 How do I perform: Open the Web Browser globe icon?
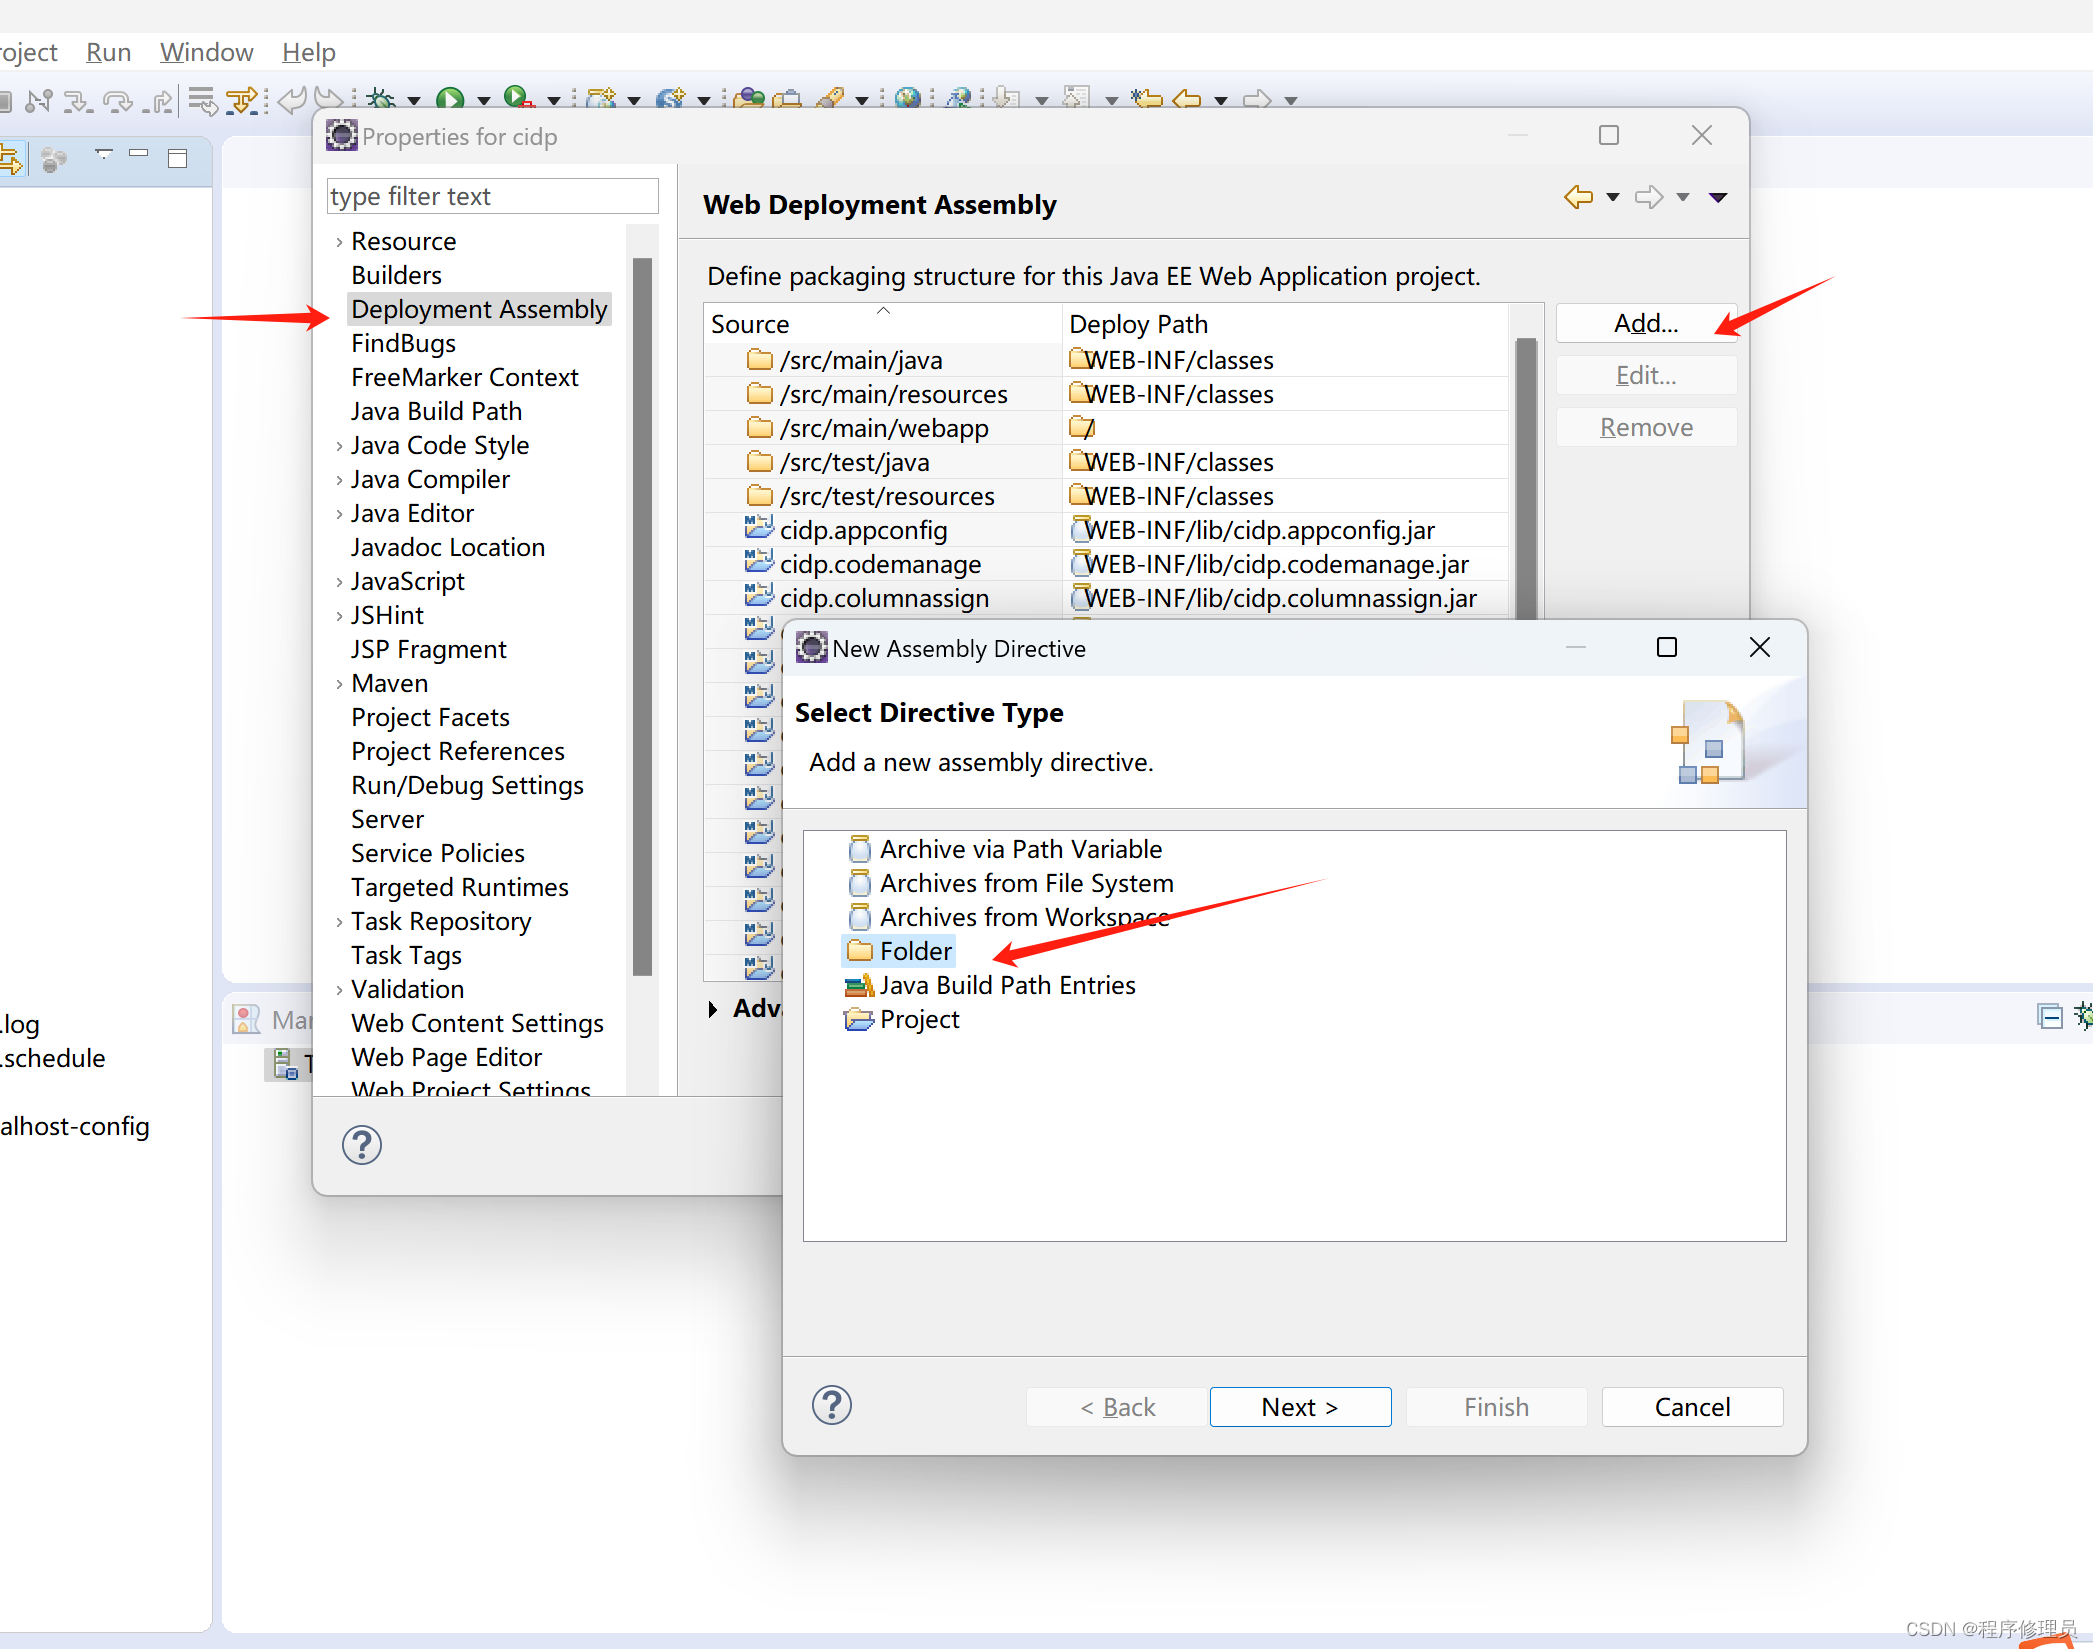(x=908, y=98)
